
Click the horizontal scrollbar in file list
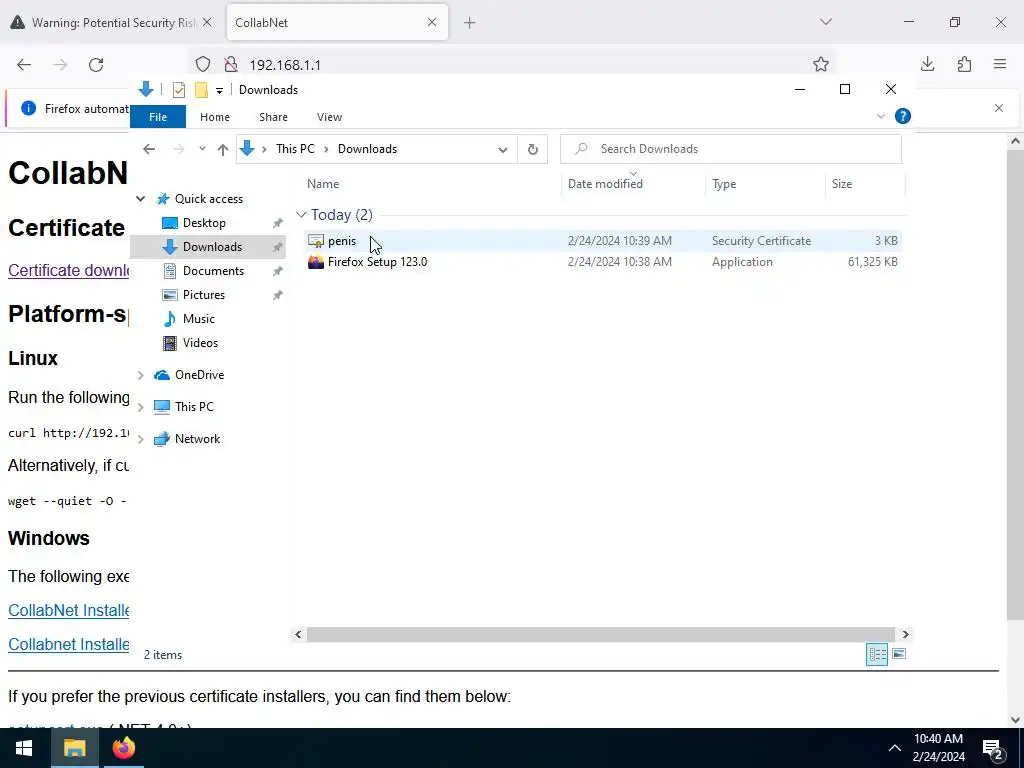point(600,634)
